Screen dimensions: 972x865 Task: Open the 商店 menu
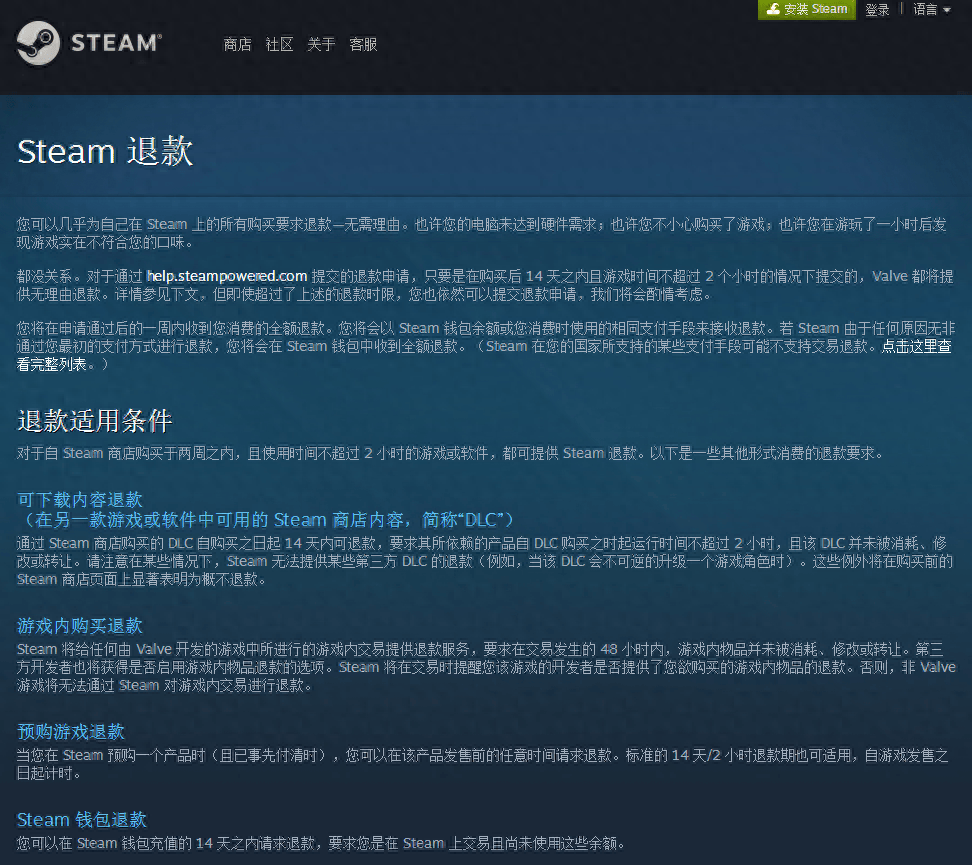pos(237,45)
